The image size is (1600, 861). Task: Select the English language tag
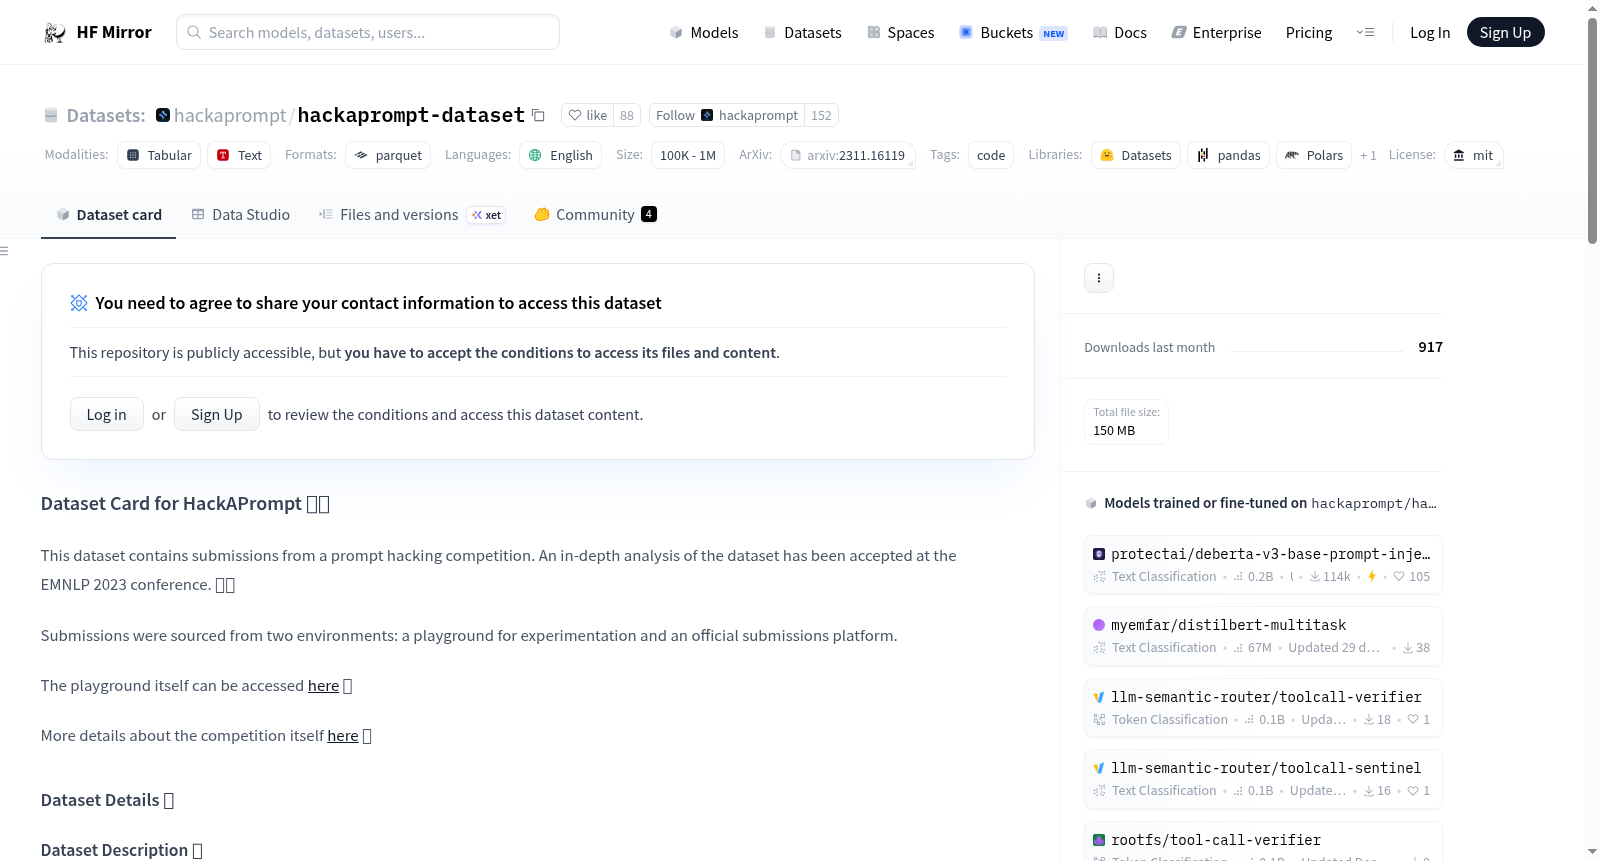(x=560, y=155)
